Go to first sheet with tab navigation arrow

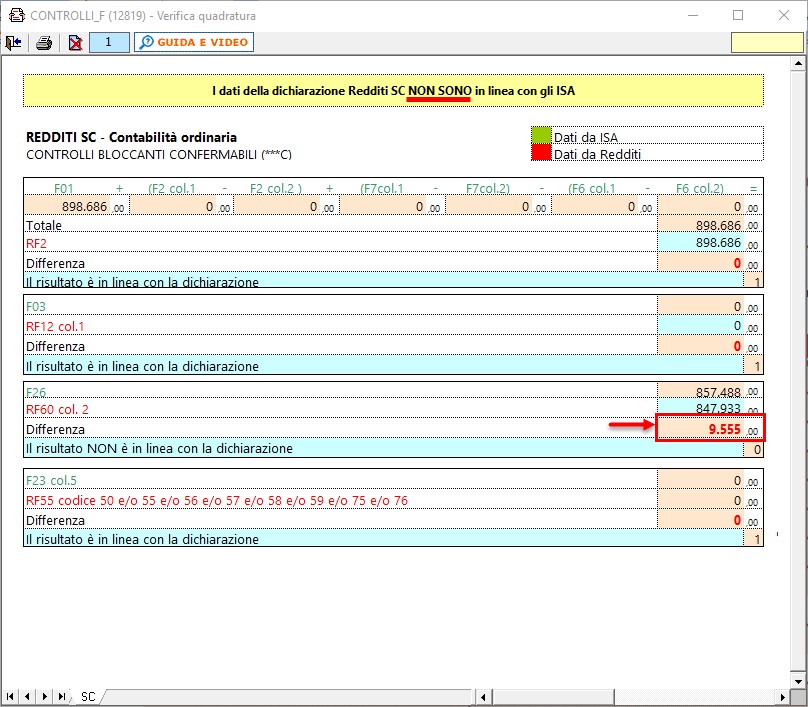pyautogui.click(x=10, y=697)
